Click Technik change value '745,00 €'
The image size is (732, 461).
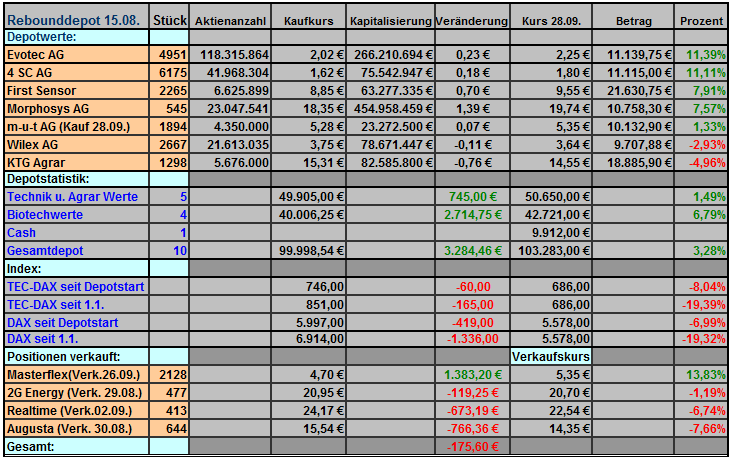click(x=472, y=197)
